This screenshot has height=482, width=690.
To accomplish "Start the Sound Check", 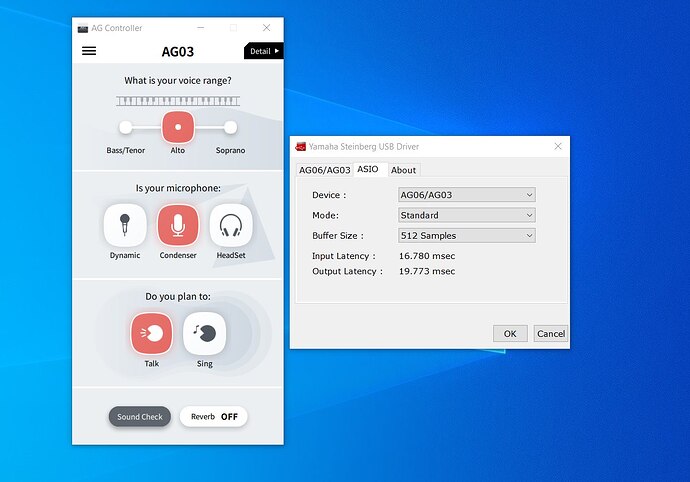I will tap(140, 416).
